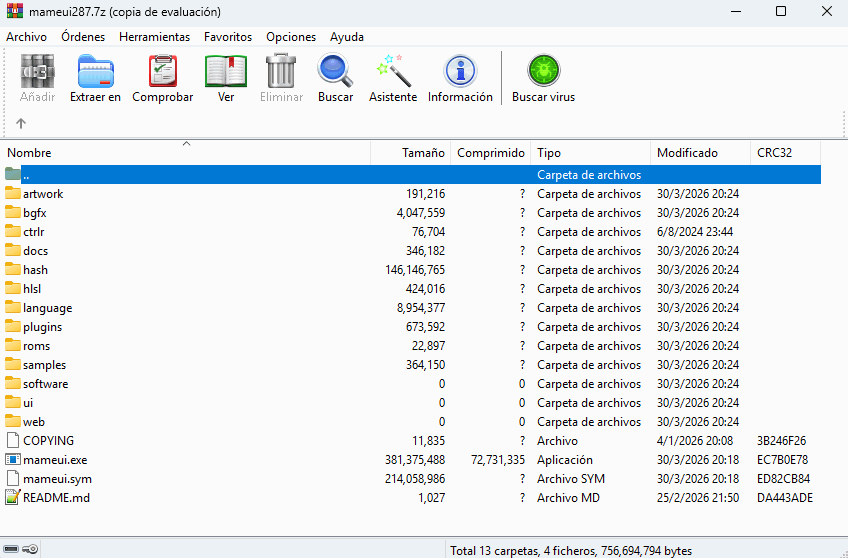
Task: Select the COPYING file icon
Action: (x=13, y=440)
